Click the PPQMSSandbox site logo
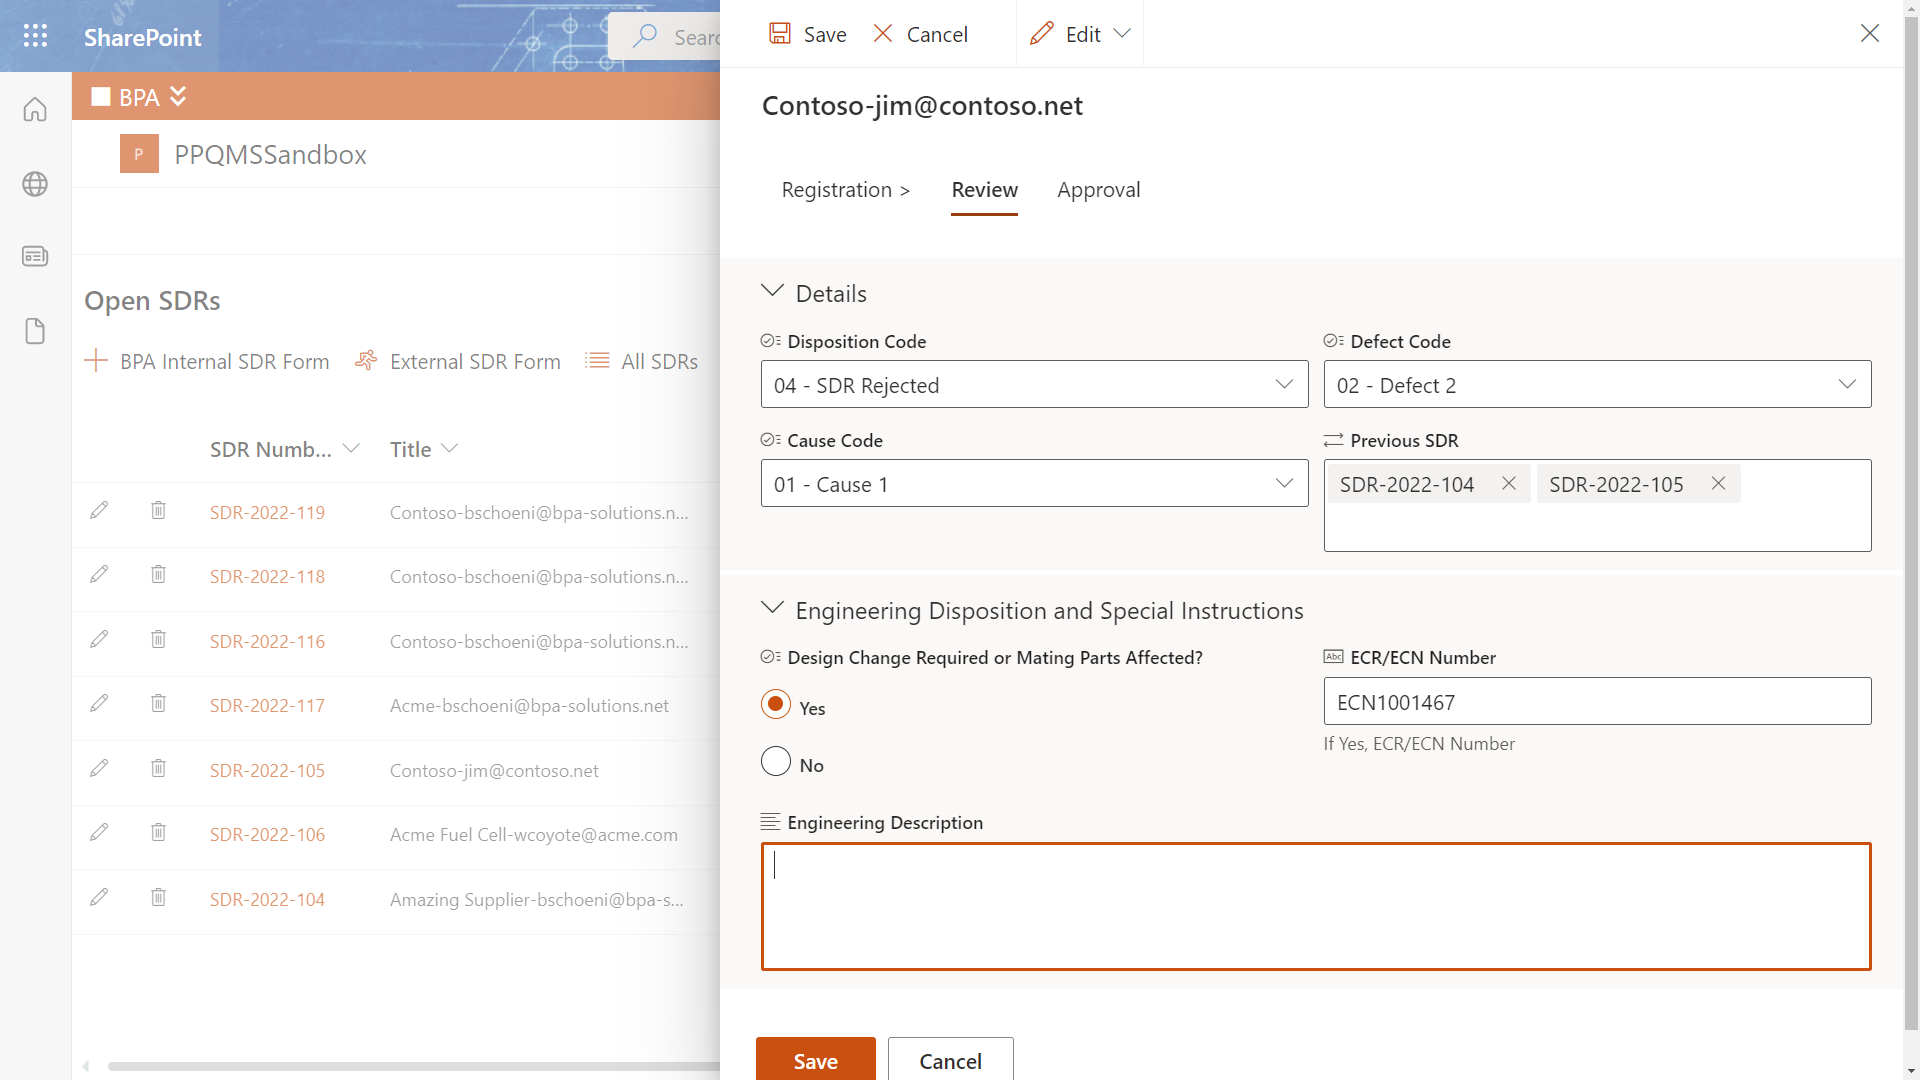The height and width of the screenshot is (1080, 1920). pos(139,154)
